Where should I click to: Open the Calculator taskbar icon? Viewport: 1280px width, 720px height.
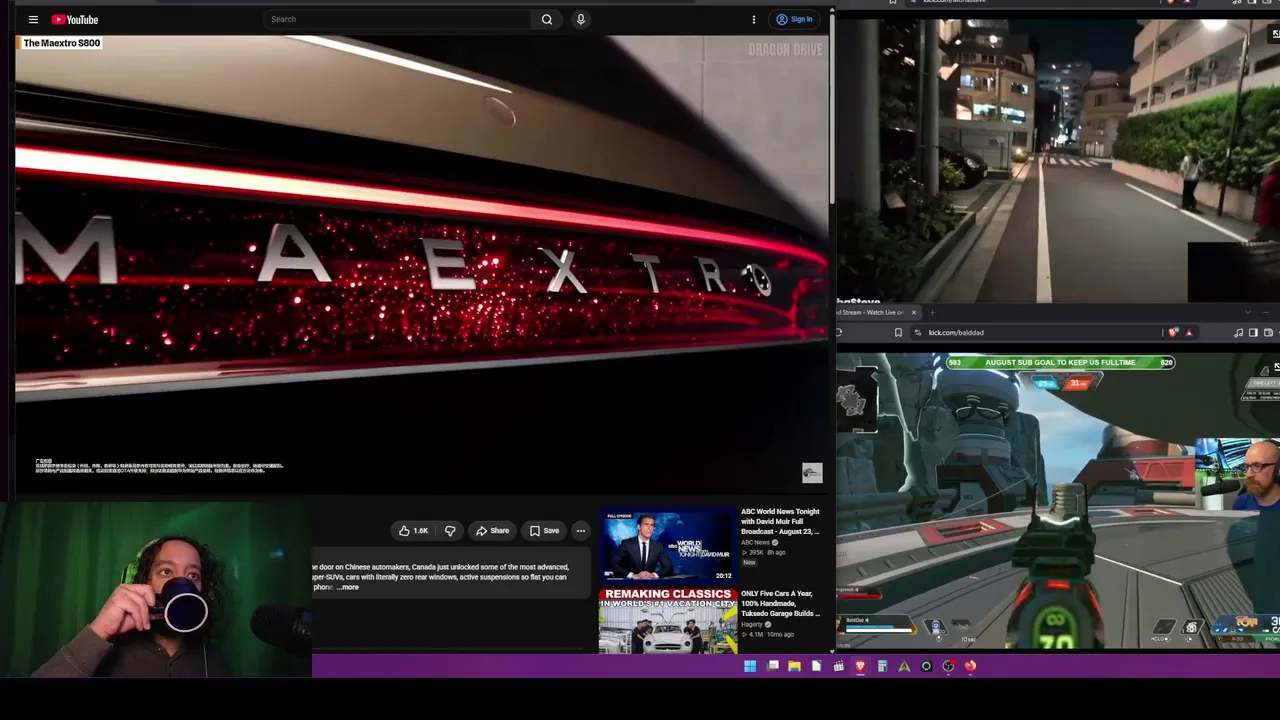(882, 666)
